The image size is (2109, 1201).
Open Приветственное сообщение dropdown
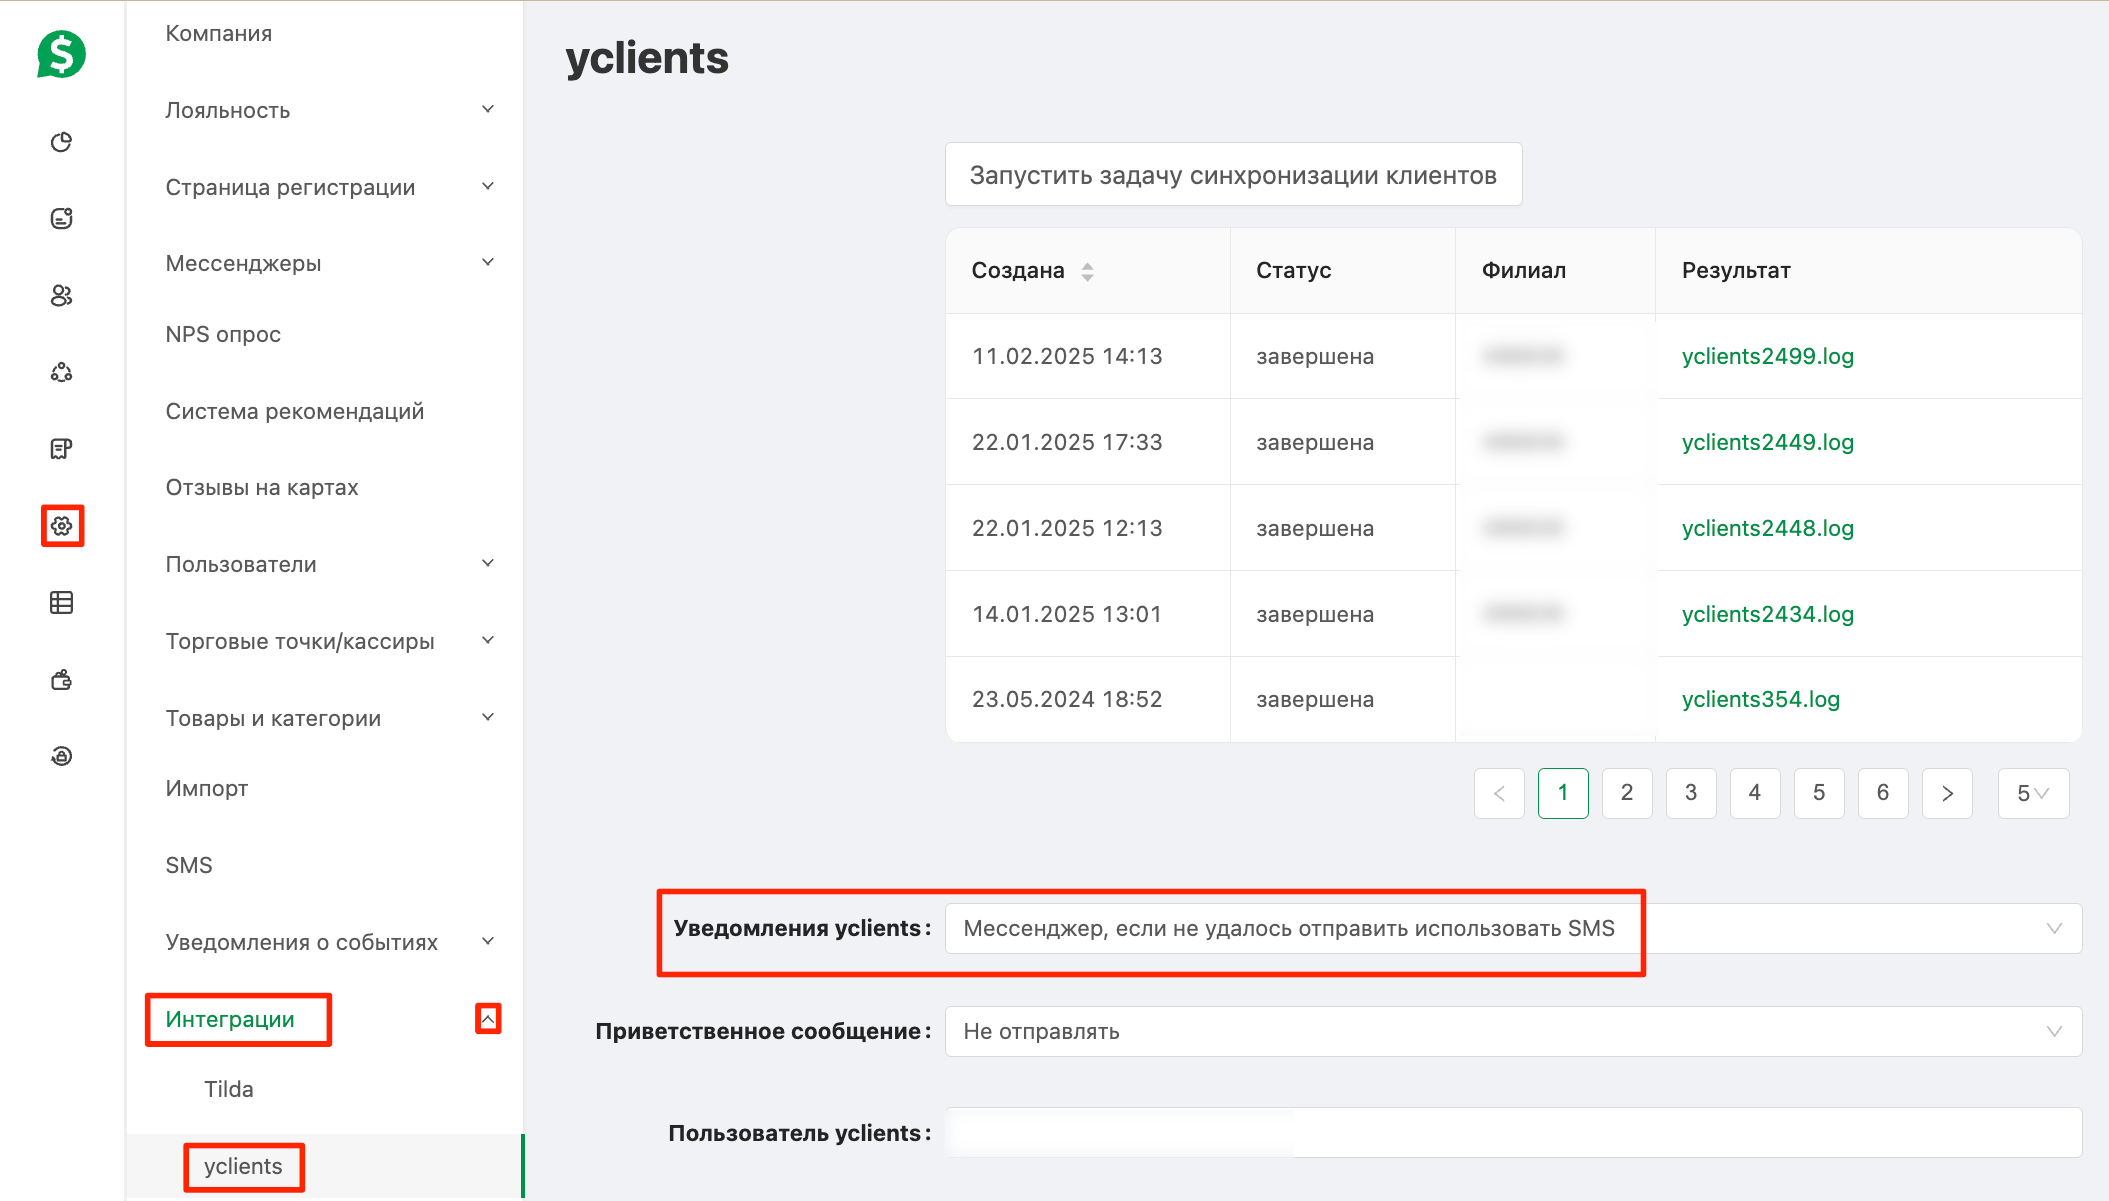click(1513, 1031)
